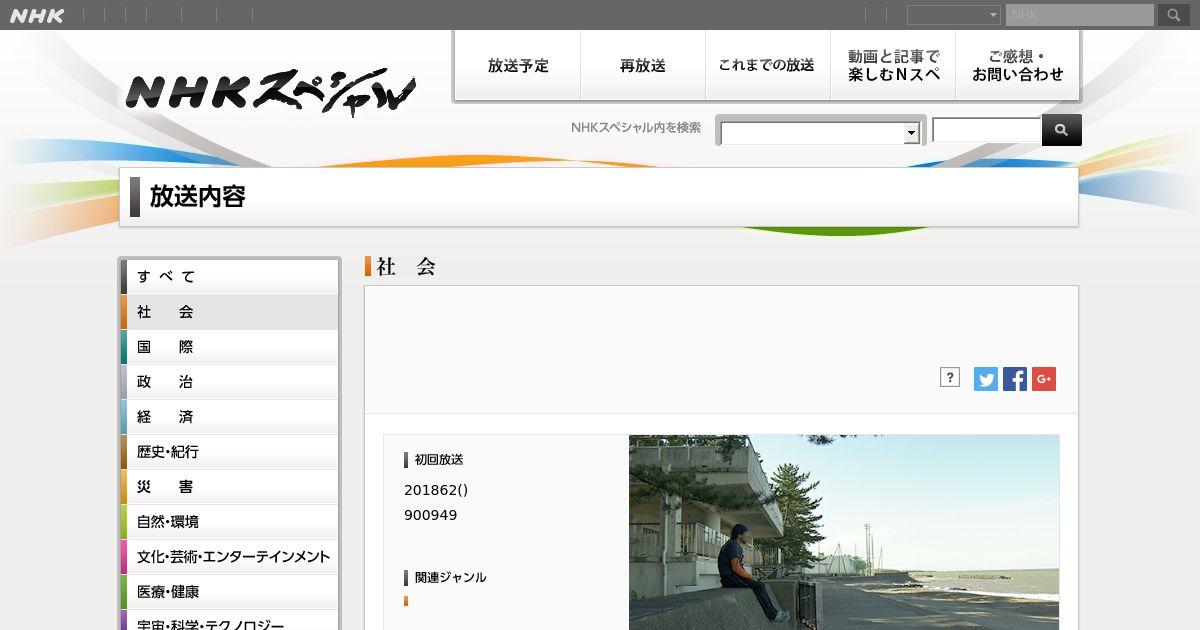Share on Google Plus icon

pos(1044,379)
